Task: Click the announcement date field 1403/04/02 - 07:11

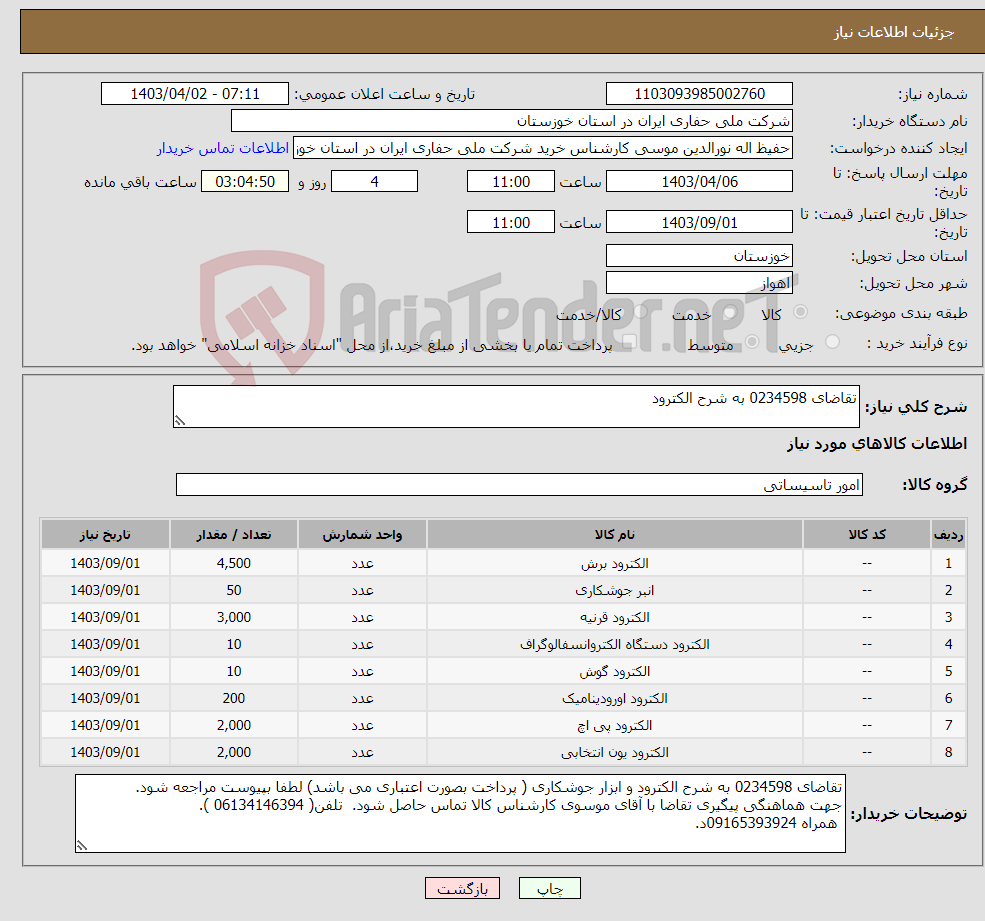Action: [195, 94]
